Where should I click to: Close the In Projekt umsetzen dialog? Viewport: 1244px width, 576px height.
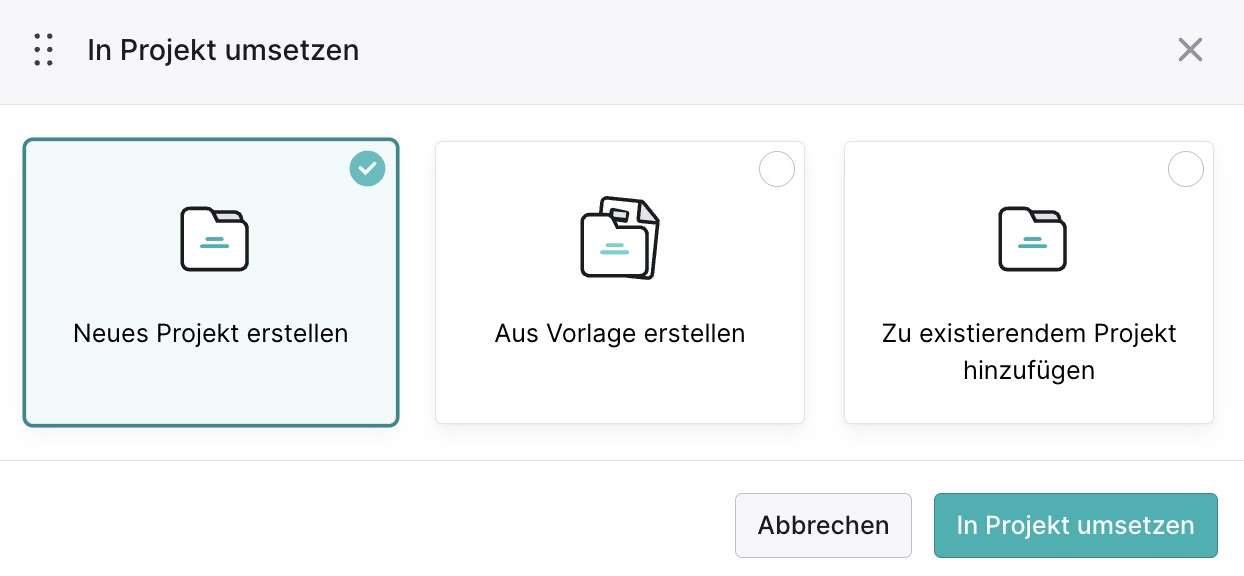tap(1190, 50)
